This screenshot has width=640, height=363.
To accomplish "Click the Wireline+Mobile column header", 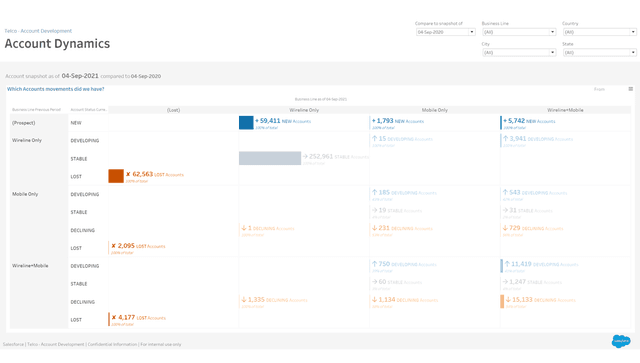I will [565, 110].
